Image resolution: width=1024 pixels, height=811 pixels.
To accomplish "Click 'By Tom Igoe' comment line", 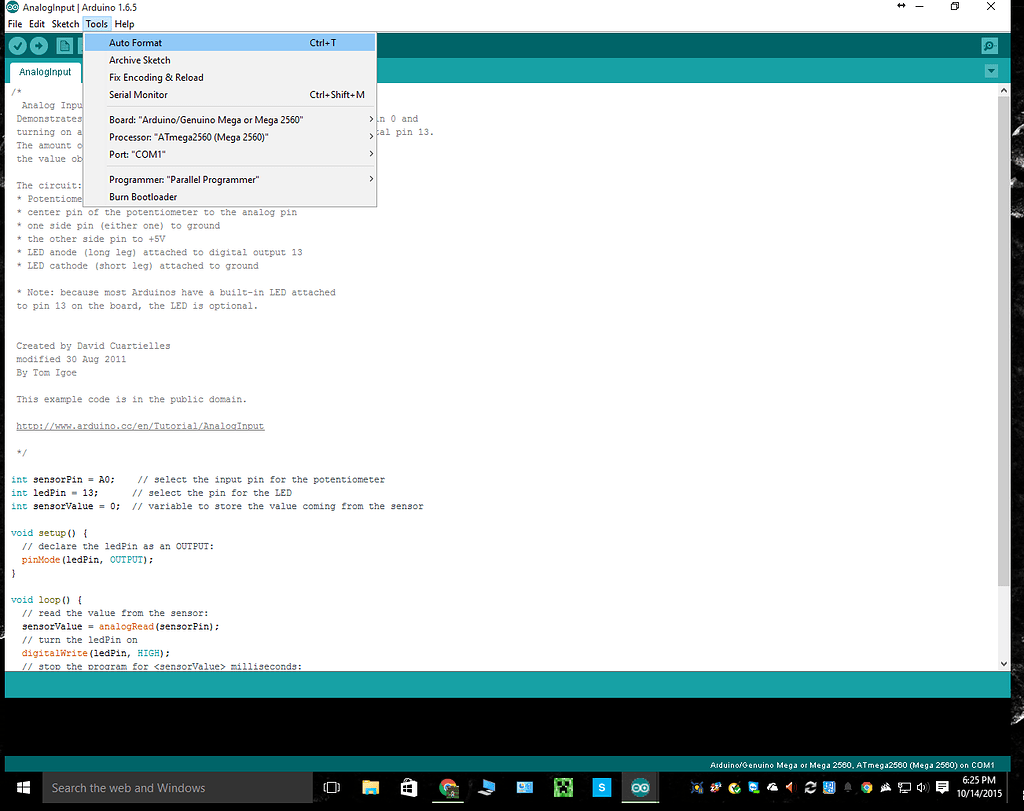I will coord(46,373).
